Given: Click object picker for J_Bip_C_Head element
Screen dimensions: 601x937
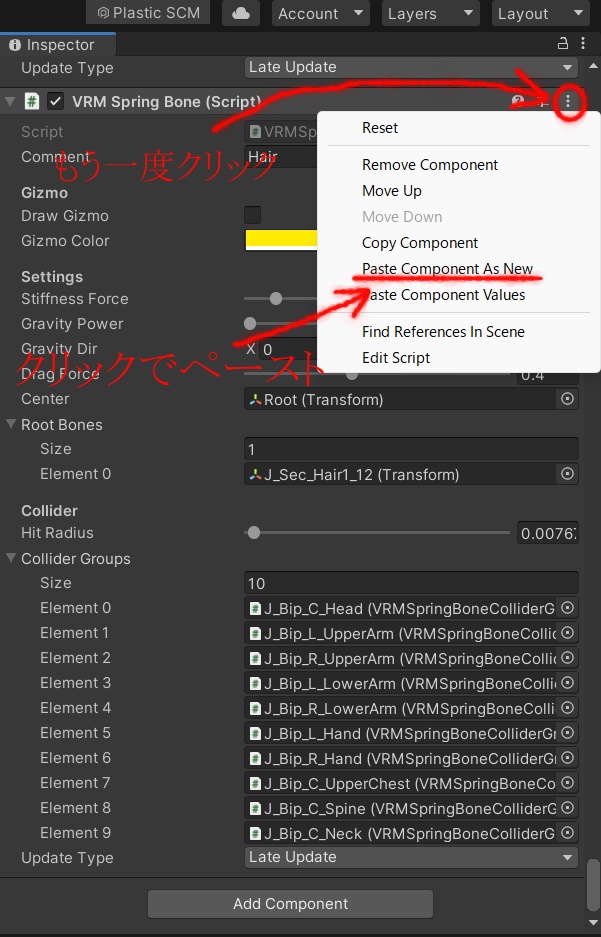Looking at the screenshot, I should pyautogui.click(x=567, y=608).
